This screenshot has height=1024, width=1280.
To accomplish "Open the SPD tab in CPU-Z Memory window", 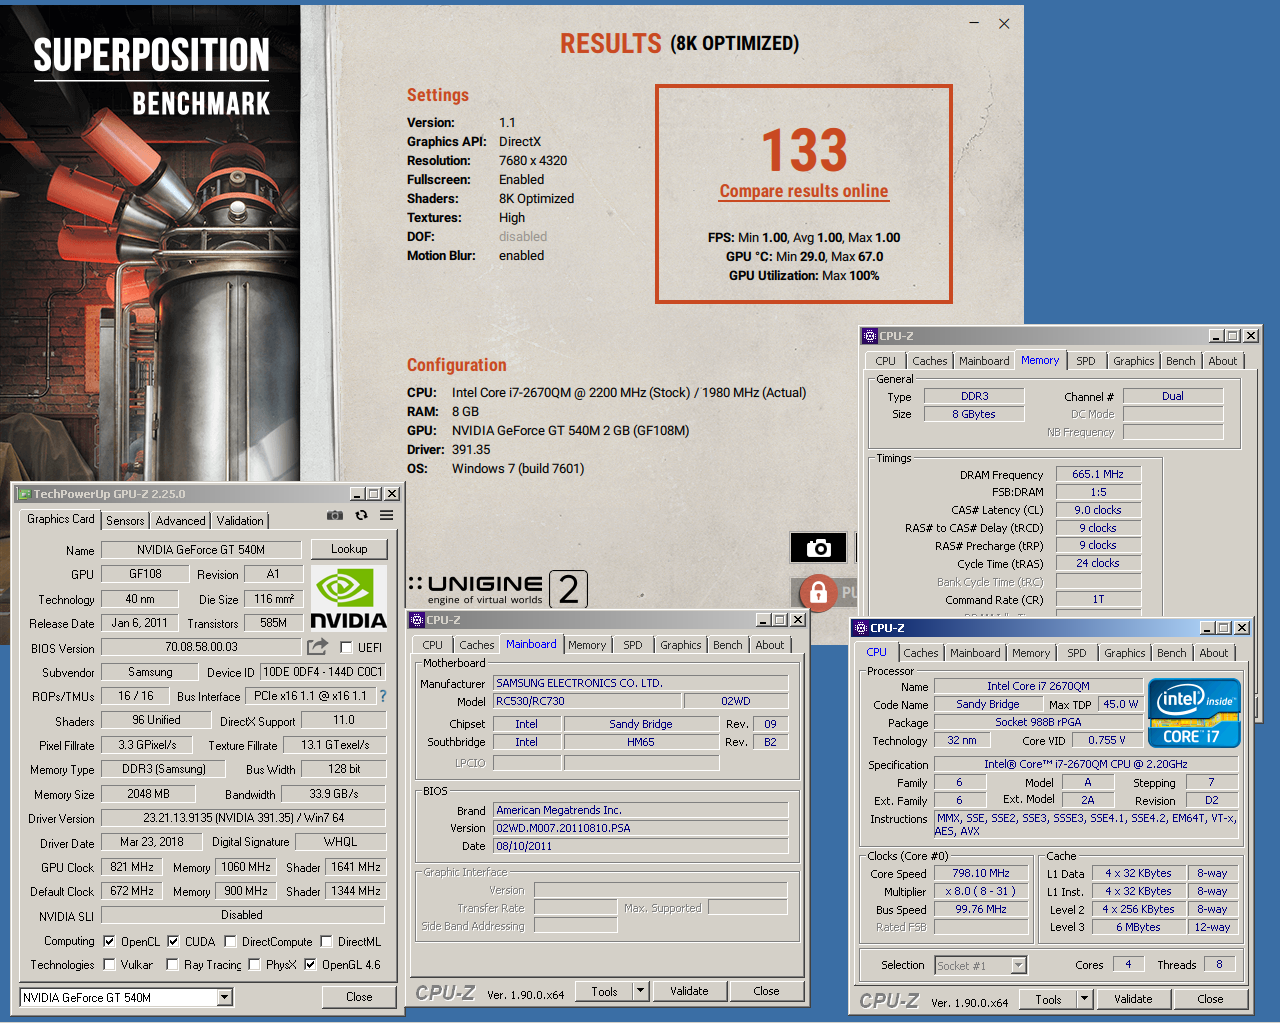I will point(1086,361).
